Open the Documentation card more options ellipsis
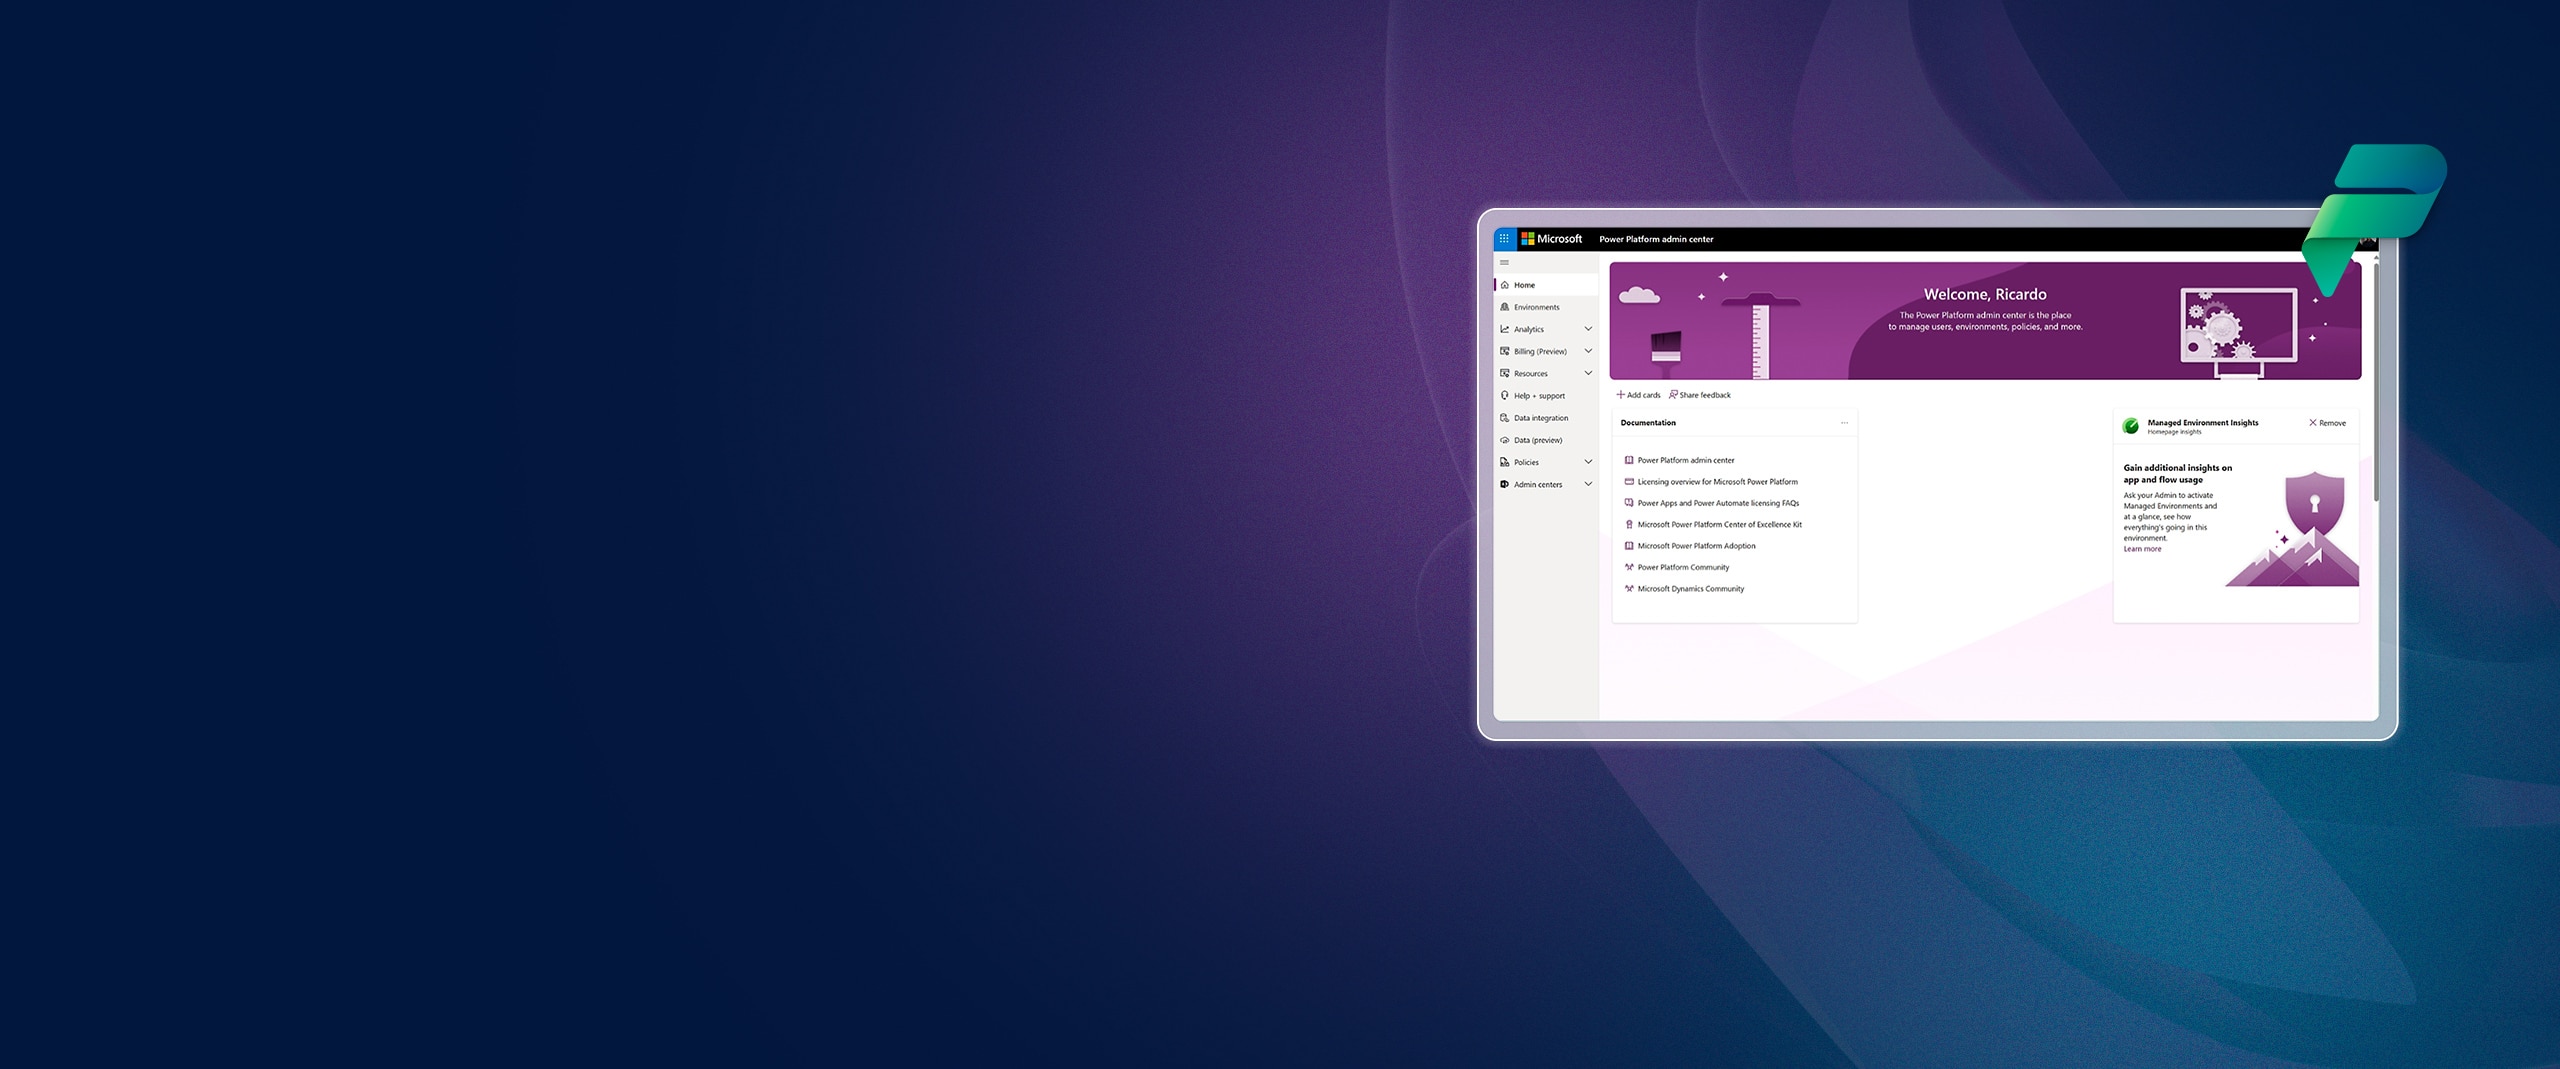This screenshot has width=2560, height=1069. click(1844, 423)
